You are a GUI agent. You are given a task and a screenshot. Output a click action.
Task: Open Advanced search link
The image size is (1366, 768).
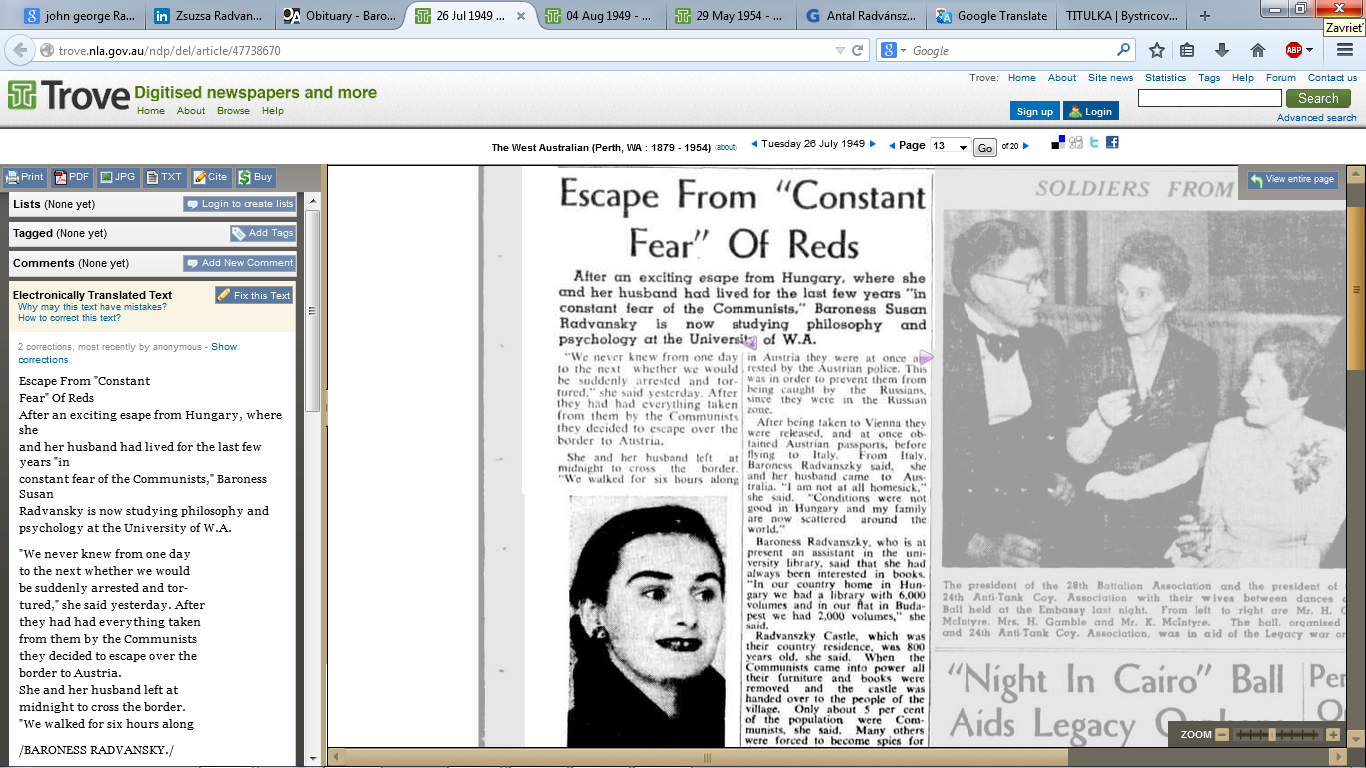coord(1316,118)
